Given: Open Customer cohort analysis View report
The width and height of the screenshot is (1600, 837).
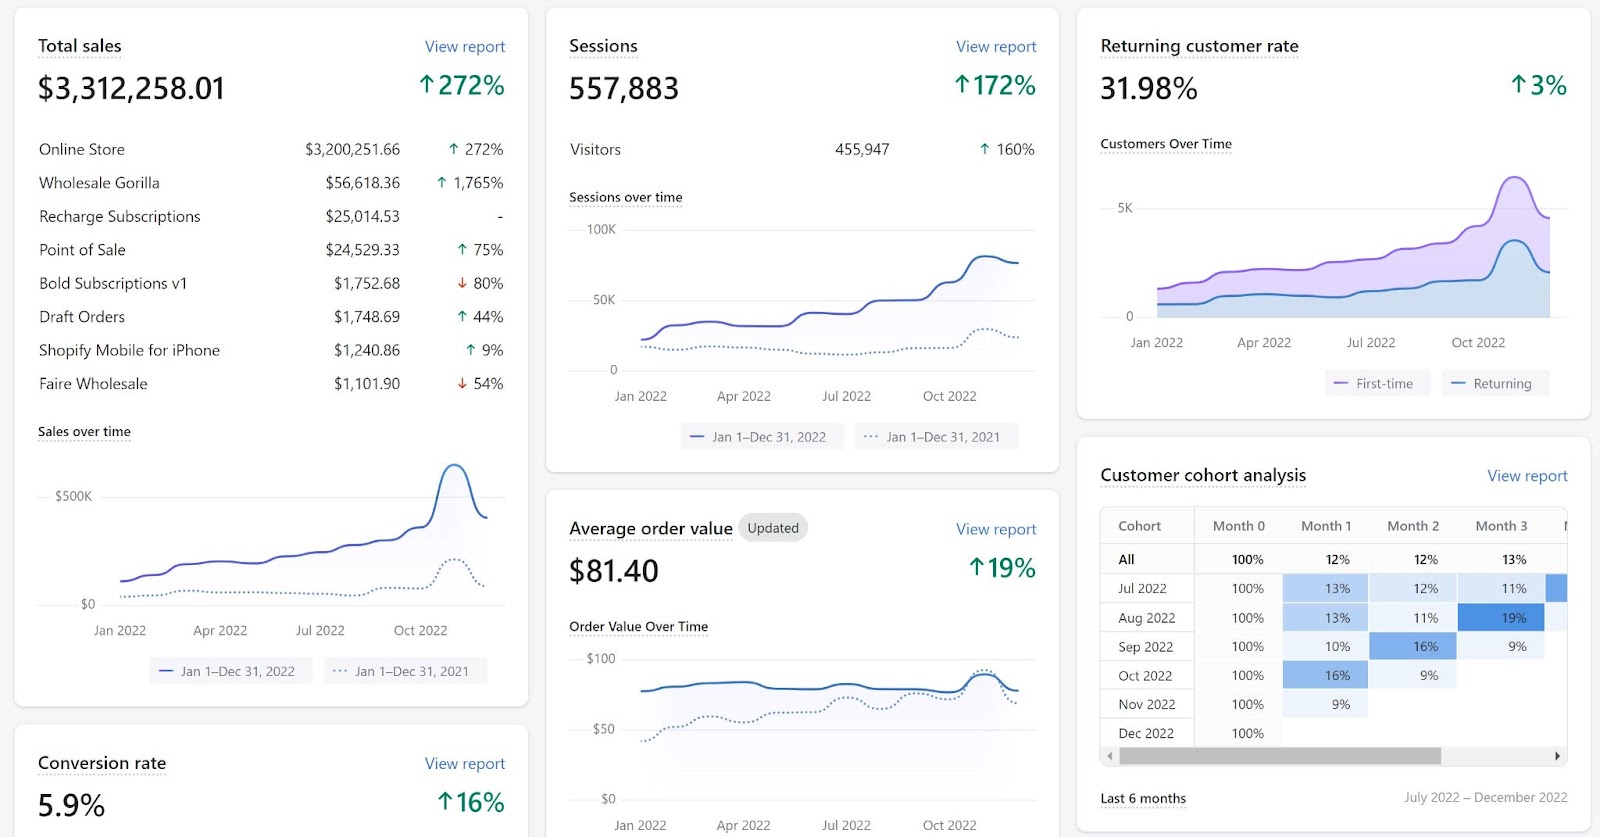Looking at the screenshot, I should 1527,476.
